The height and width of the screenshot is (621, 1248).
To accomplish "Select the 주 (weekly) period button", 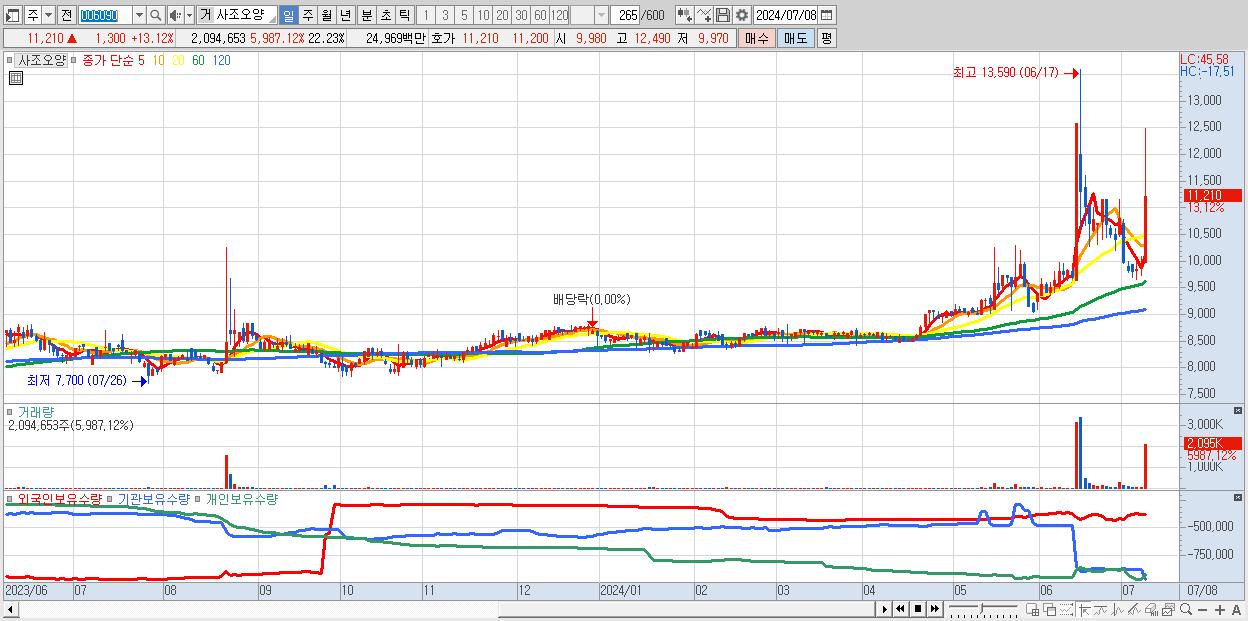I will [307, 15].
